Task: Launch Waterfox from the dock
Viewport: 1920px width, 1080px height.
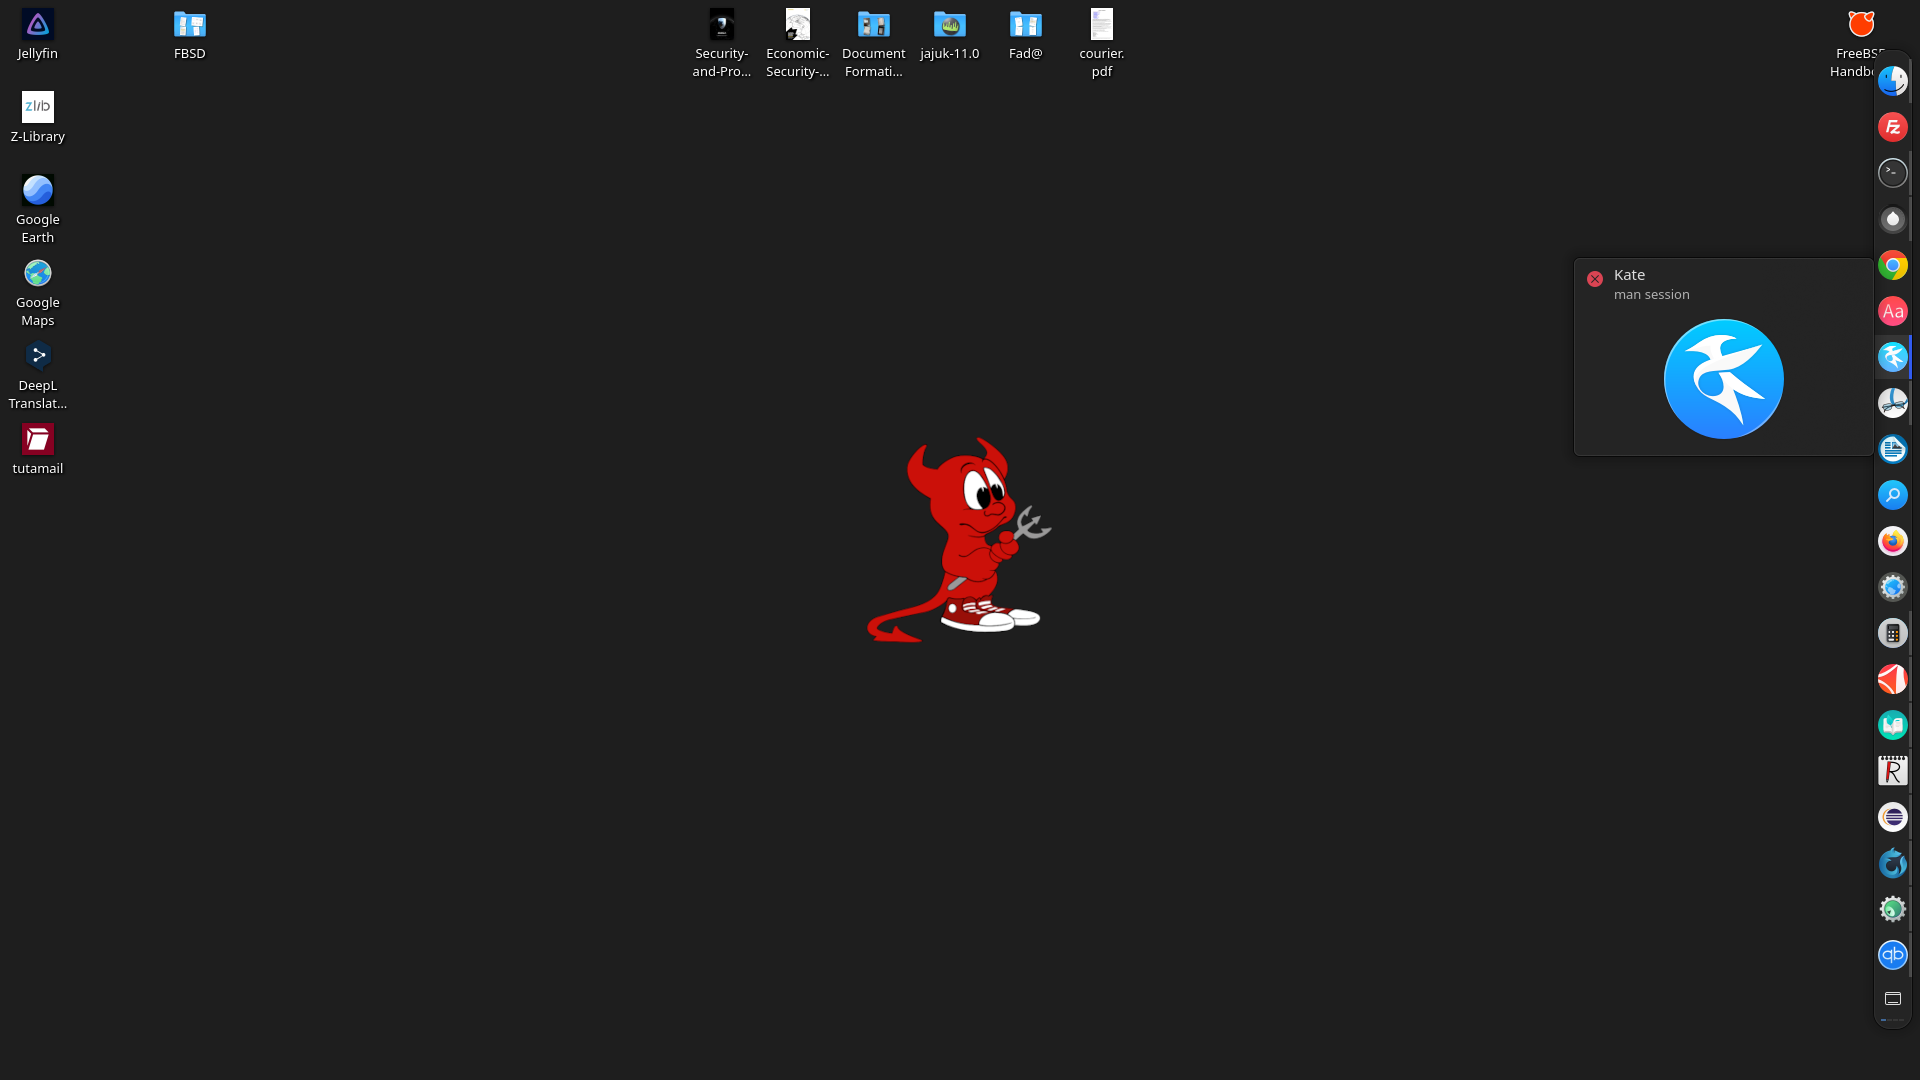Action: click(x=1892, y=863)
